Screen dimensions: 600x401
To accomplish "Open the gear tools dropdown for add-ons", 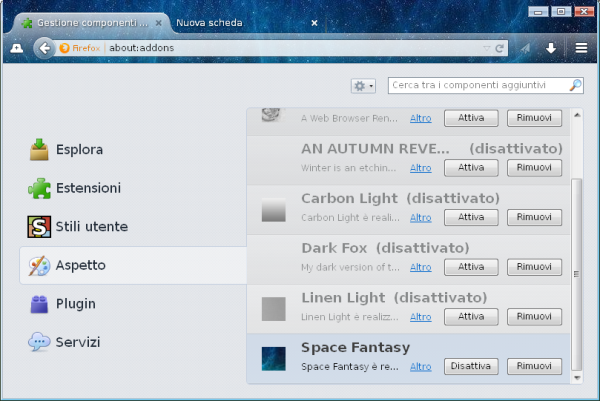I will pyautogui.click(x=363, y=86).
